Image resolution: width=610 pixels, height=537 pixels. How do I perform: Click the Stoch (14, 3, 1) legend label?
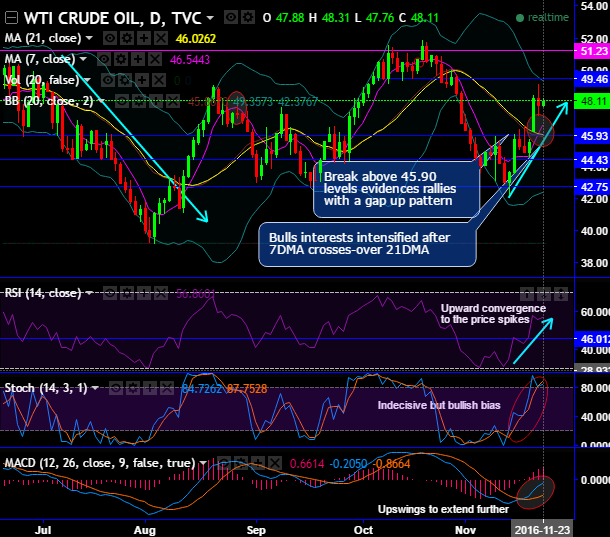(46, 388)
